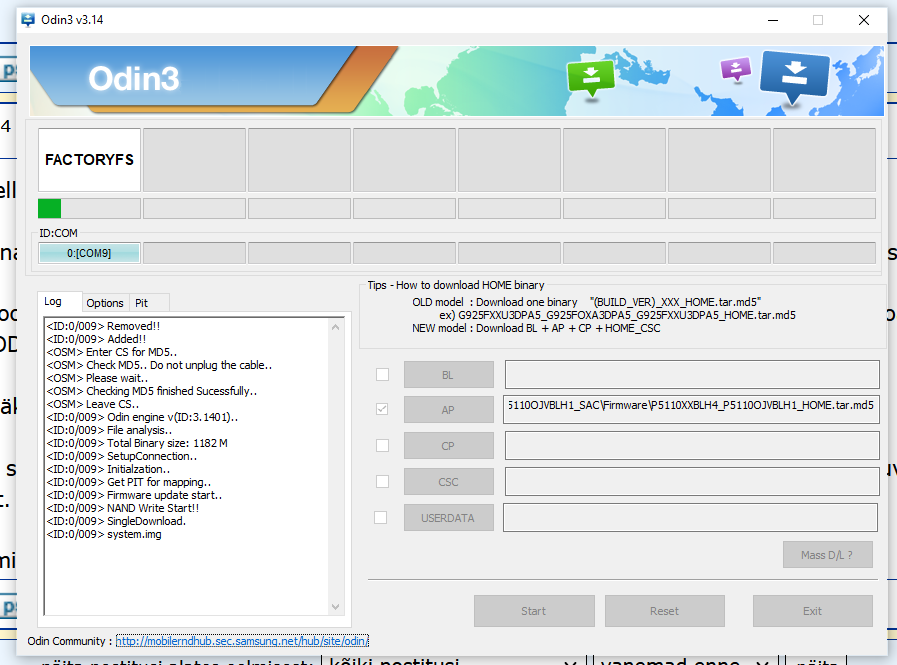897x665 pixels.
Task: Click the BL file path field
Action: (x=692, y=374)
